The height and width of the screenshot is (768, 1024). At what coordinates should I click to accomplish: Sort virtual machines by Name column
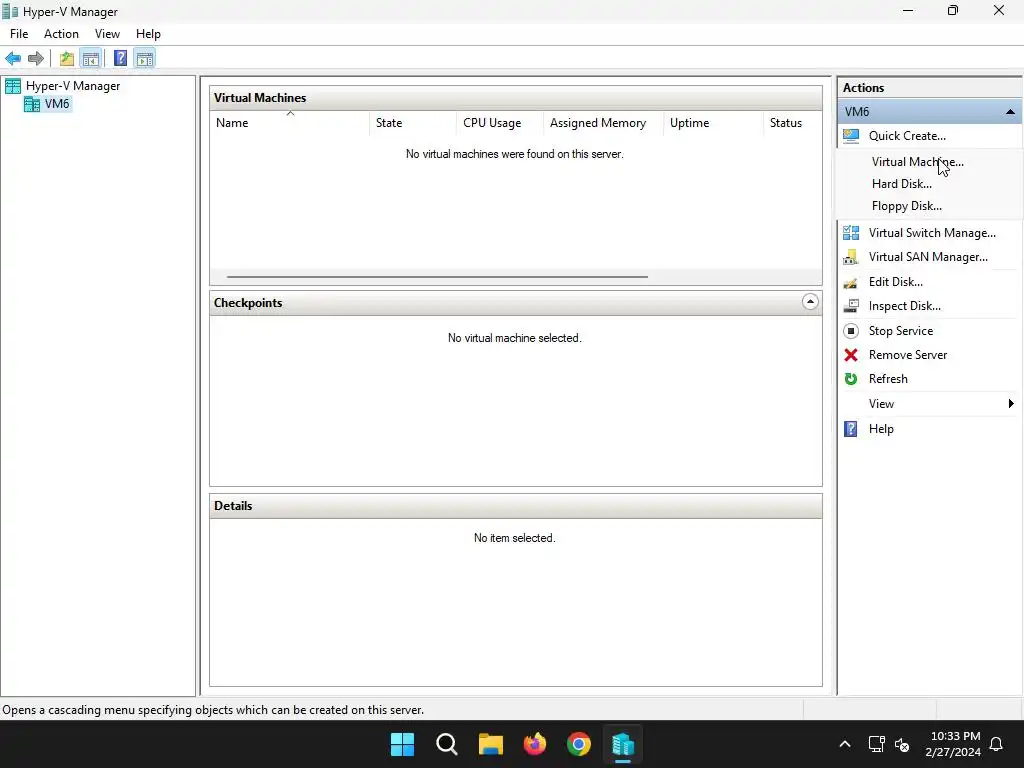coord(290,123)
